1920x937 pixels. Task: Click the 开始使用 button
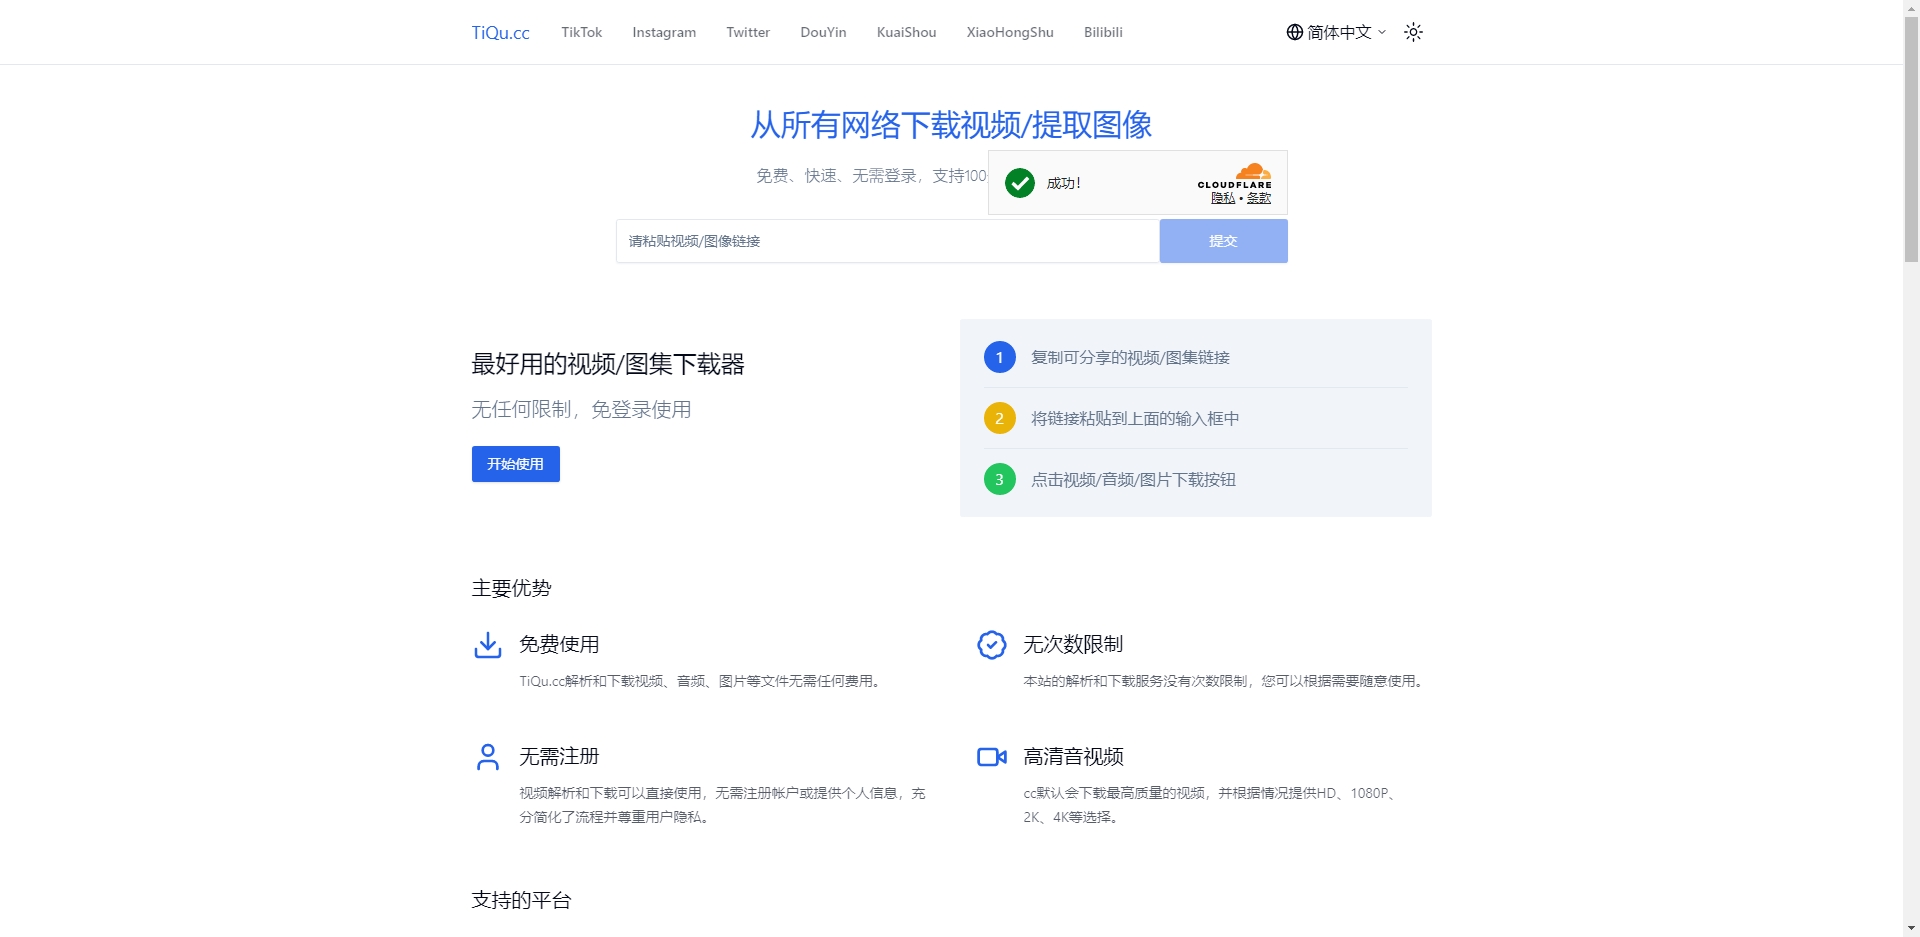[515, 463]
